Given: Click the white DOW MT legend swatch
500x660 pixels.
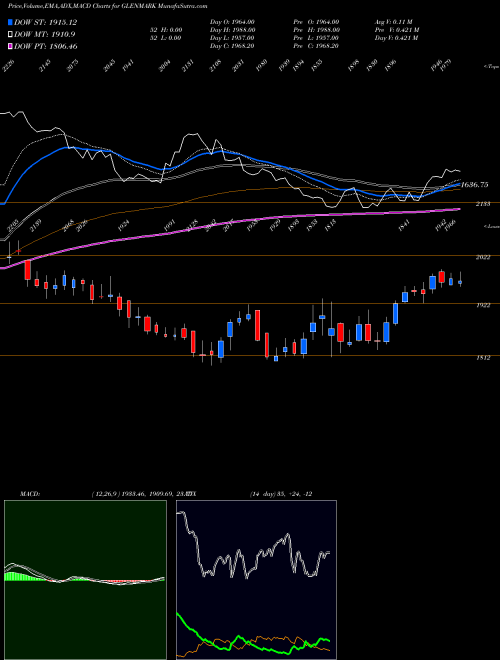Looking at the screenshot, I should click(10, 35).
